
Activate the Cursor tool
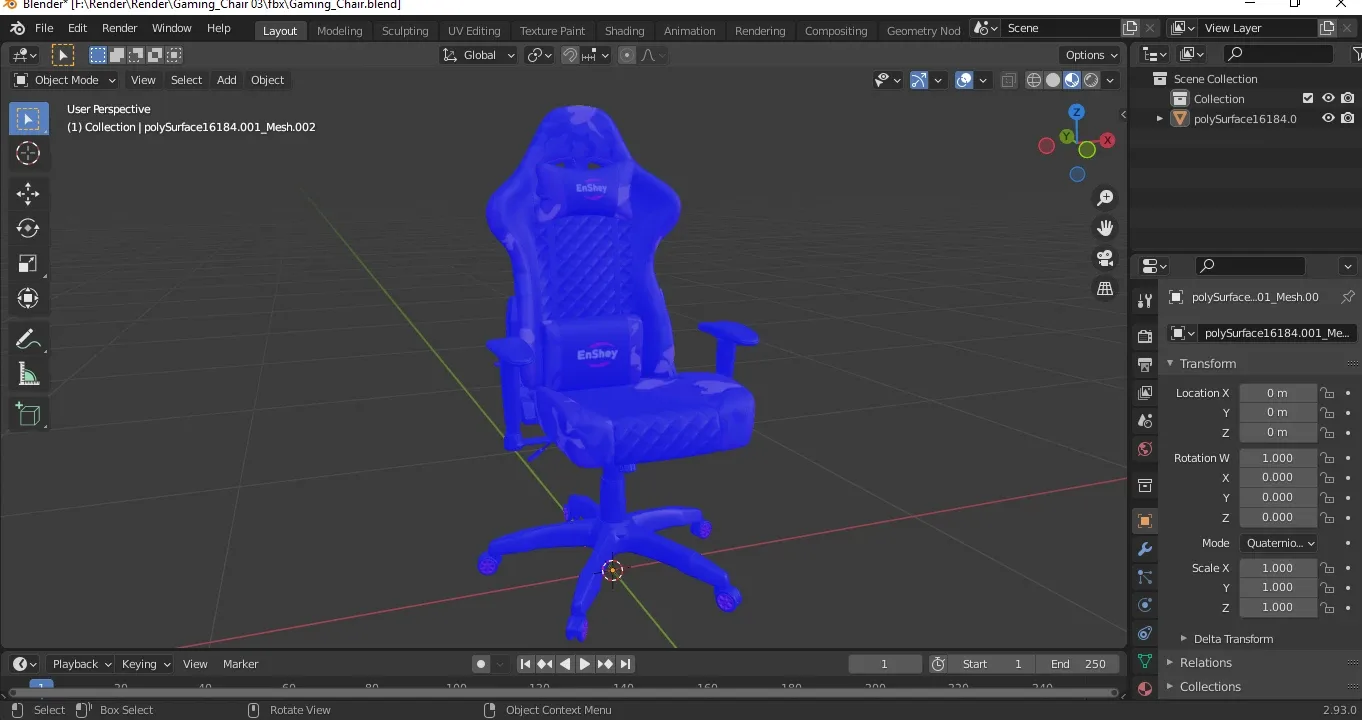(28, 153)
